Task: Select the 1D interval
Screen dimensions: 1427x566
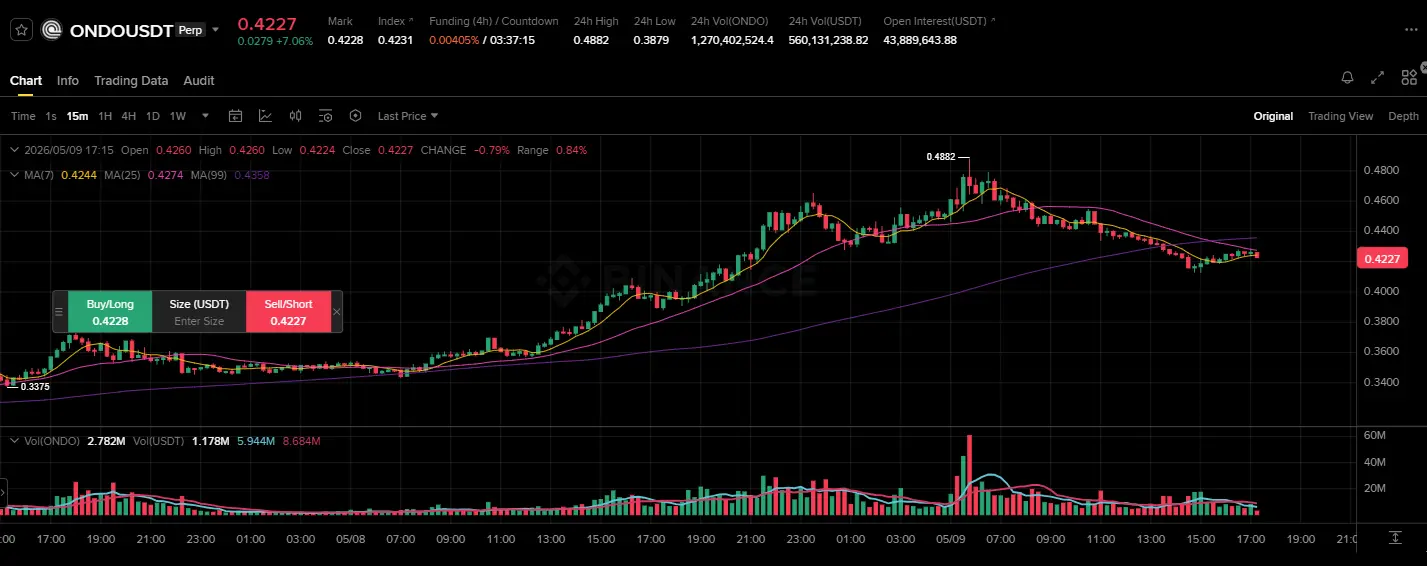Action: coord(153,116)
